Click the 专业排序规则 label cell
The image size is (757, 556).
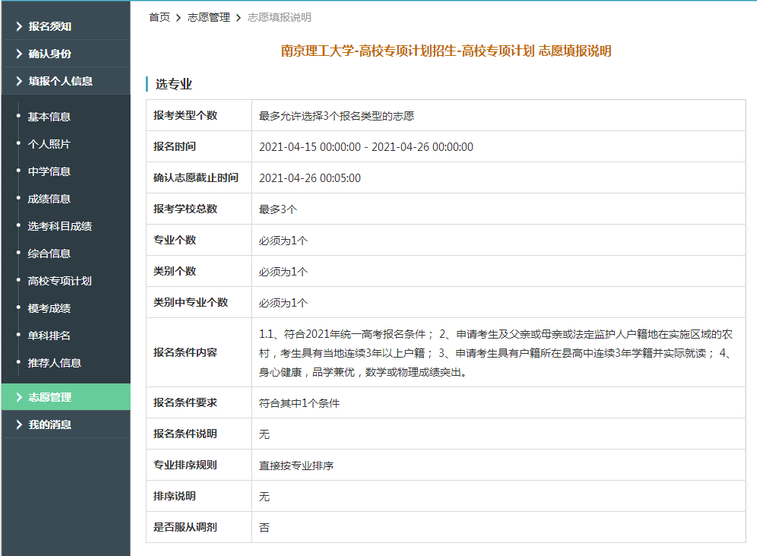point(199,465)
